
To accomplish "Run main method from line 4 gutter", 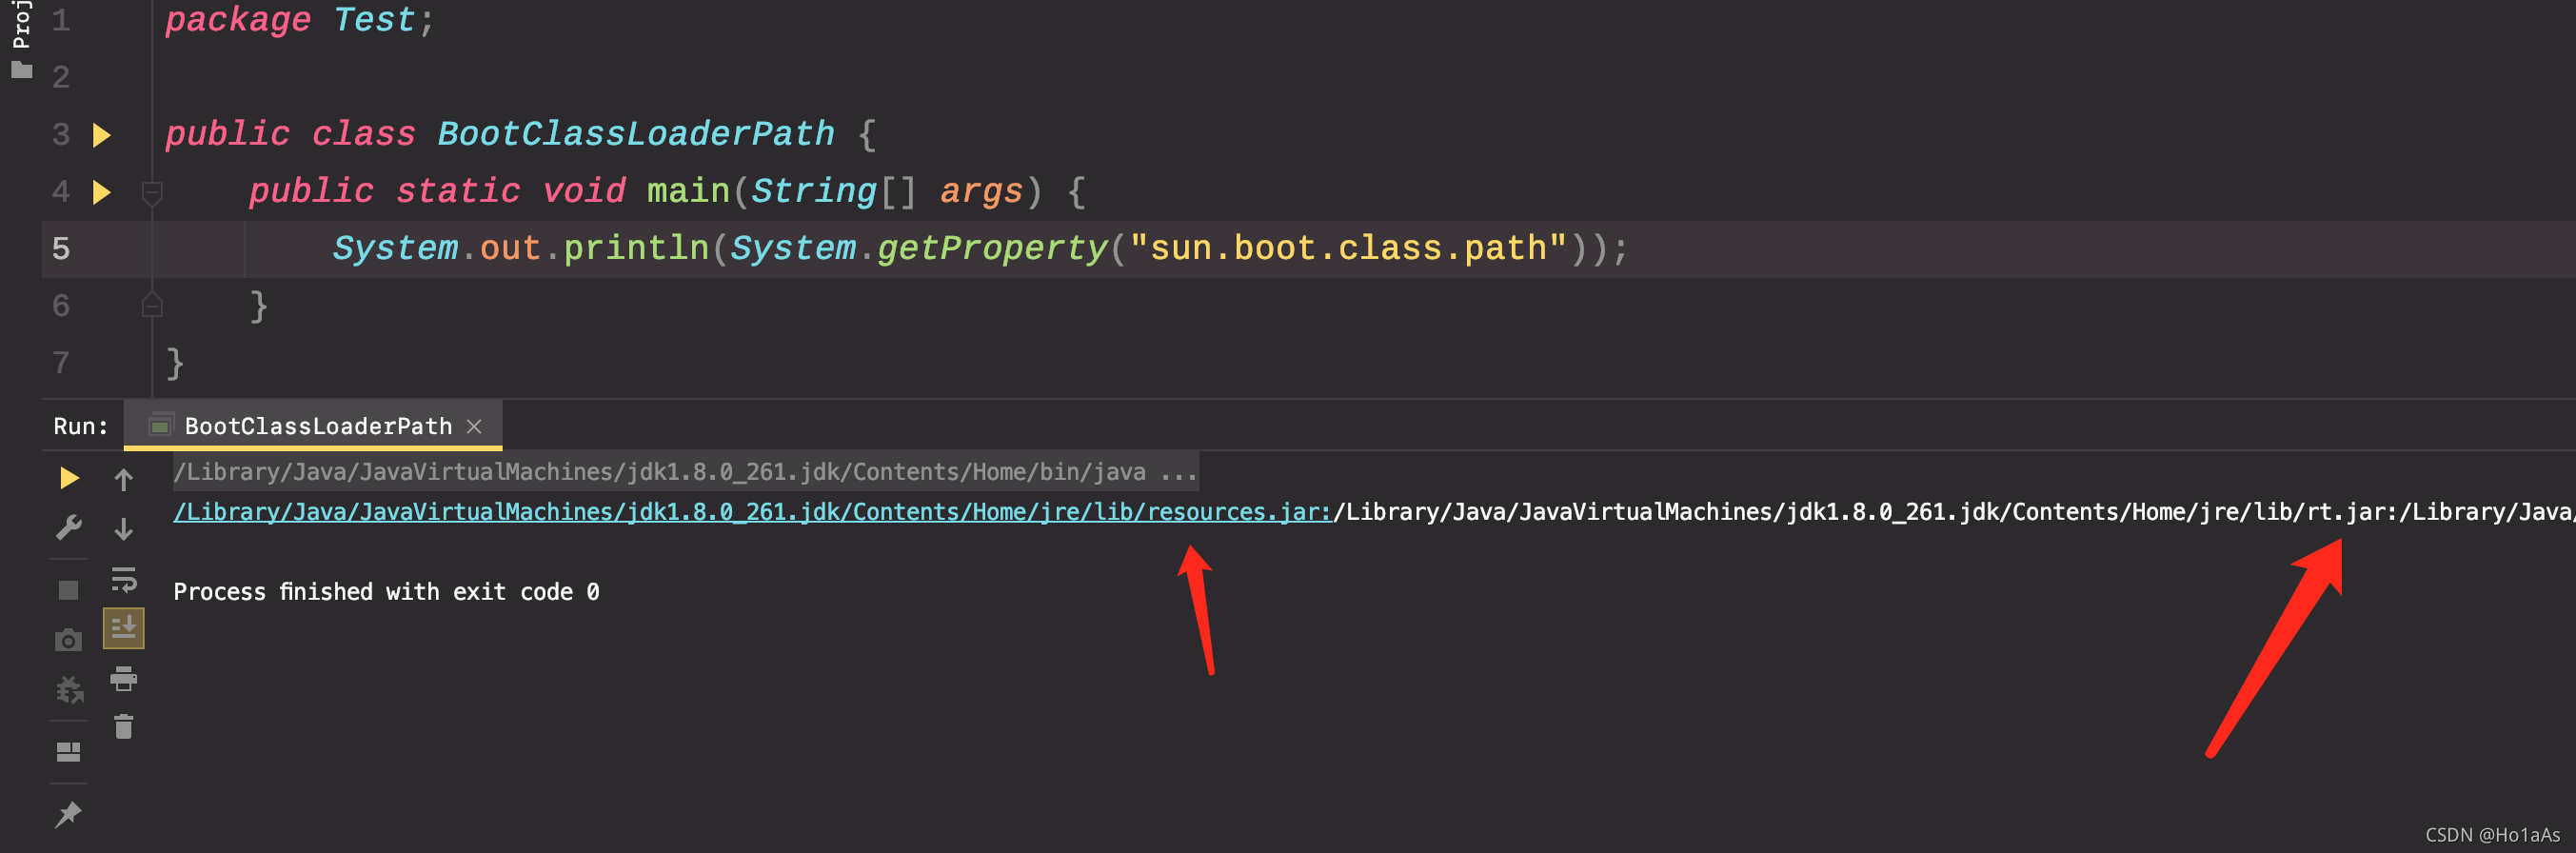I will tap(101, 192).
